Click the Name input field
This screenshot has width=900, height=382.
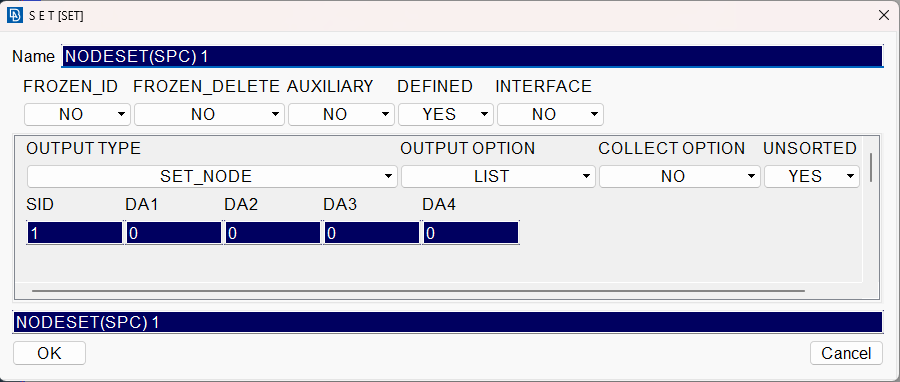[x=472, y=56]
